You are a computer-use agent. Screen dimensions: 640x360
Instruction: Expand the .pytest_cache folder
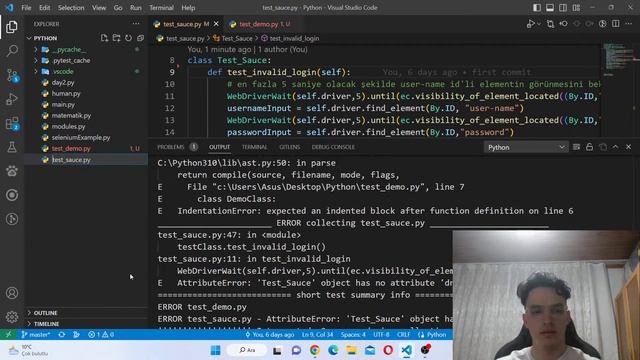71,60
